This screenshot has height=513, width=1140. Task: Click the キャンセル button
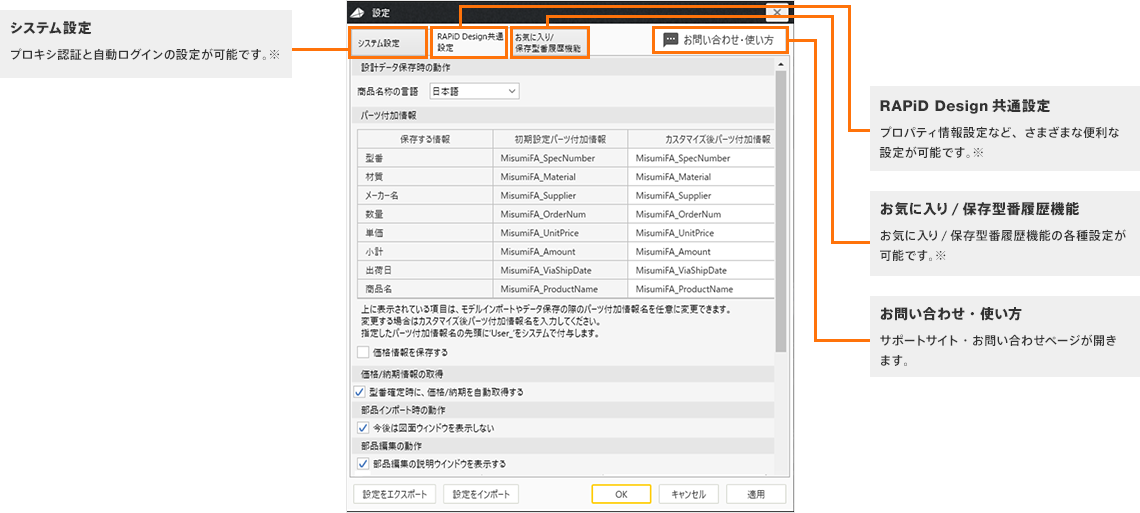(689, 494)
